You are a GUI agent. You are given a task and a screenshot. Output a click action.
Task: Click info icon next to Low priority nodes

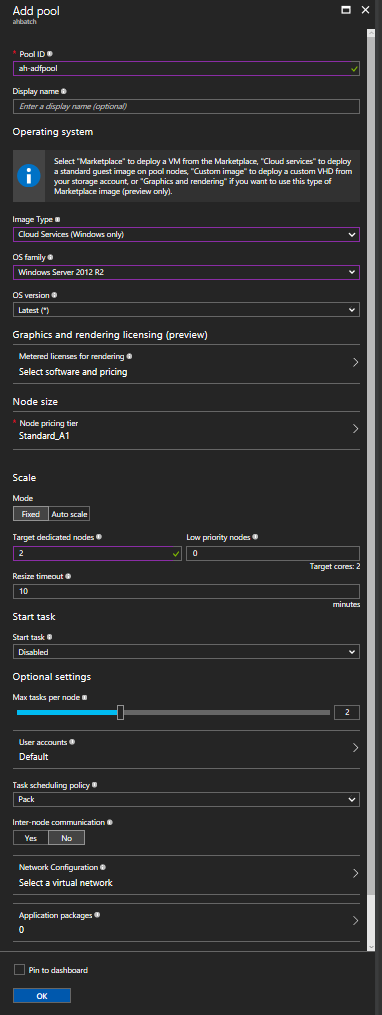tap(255, 537)
